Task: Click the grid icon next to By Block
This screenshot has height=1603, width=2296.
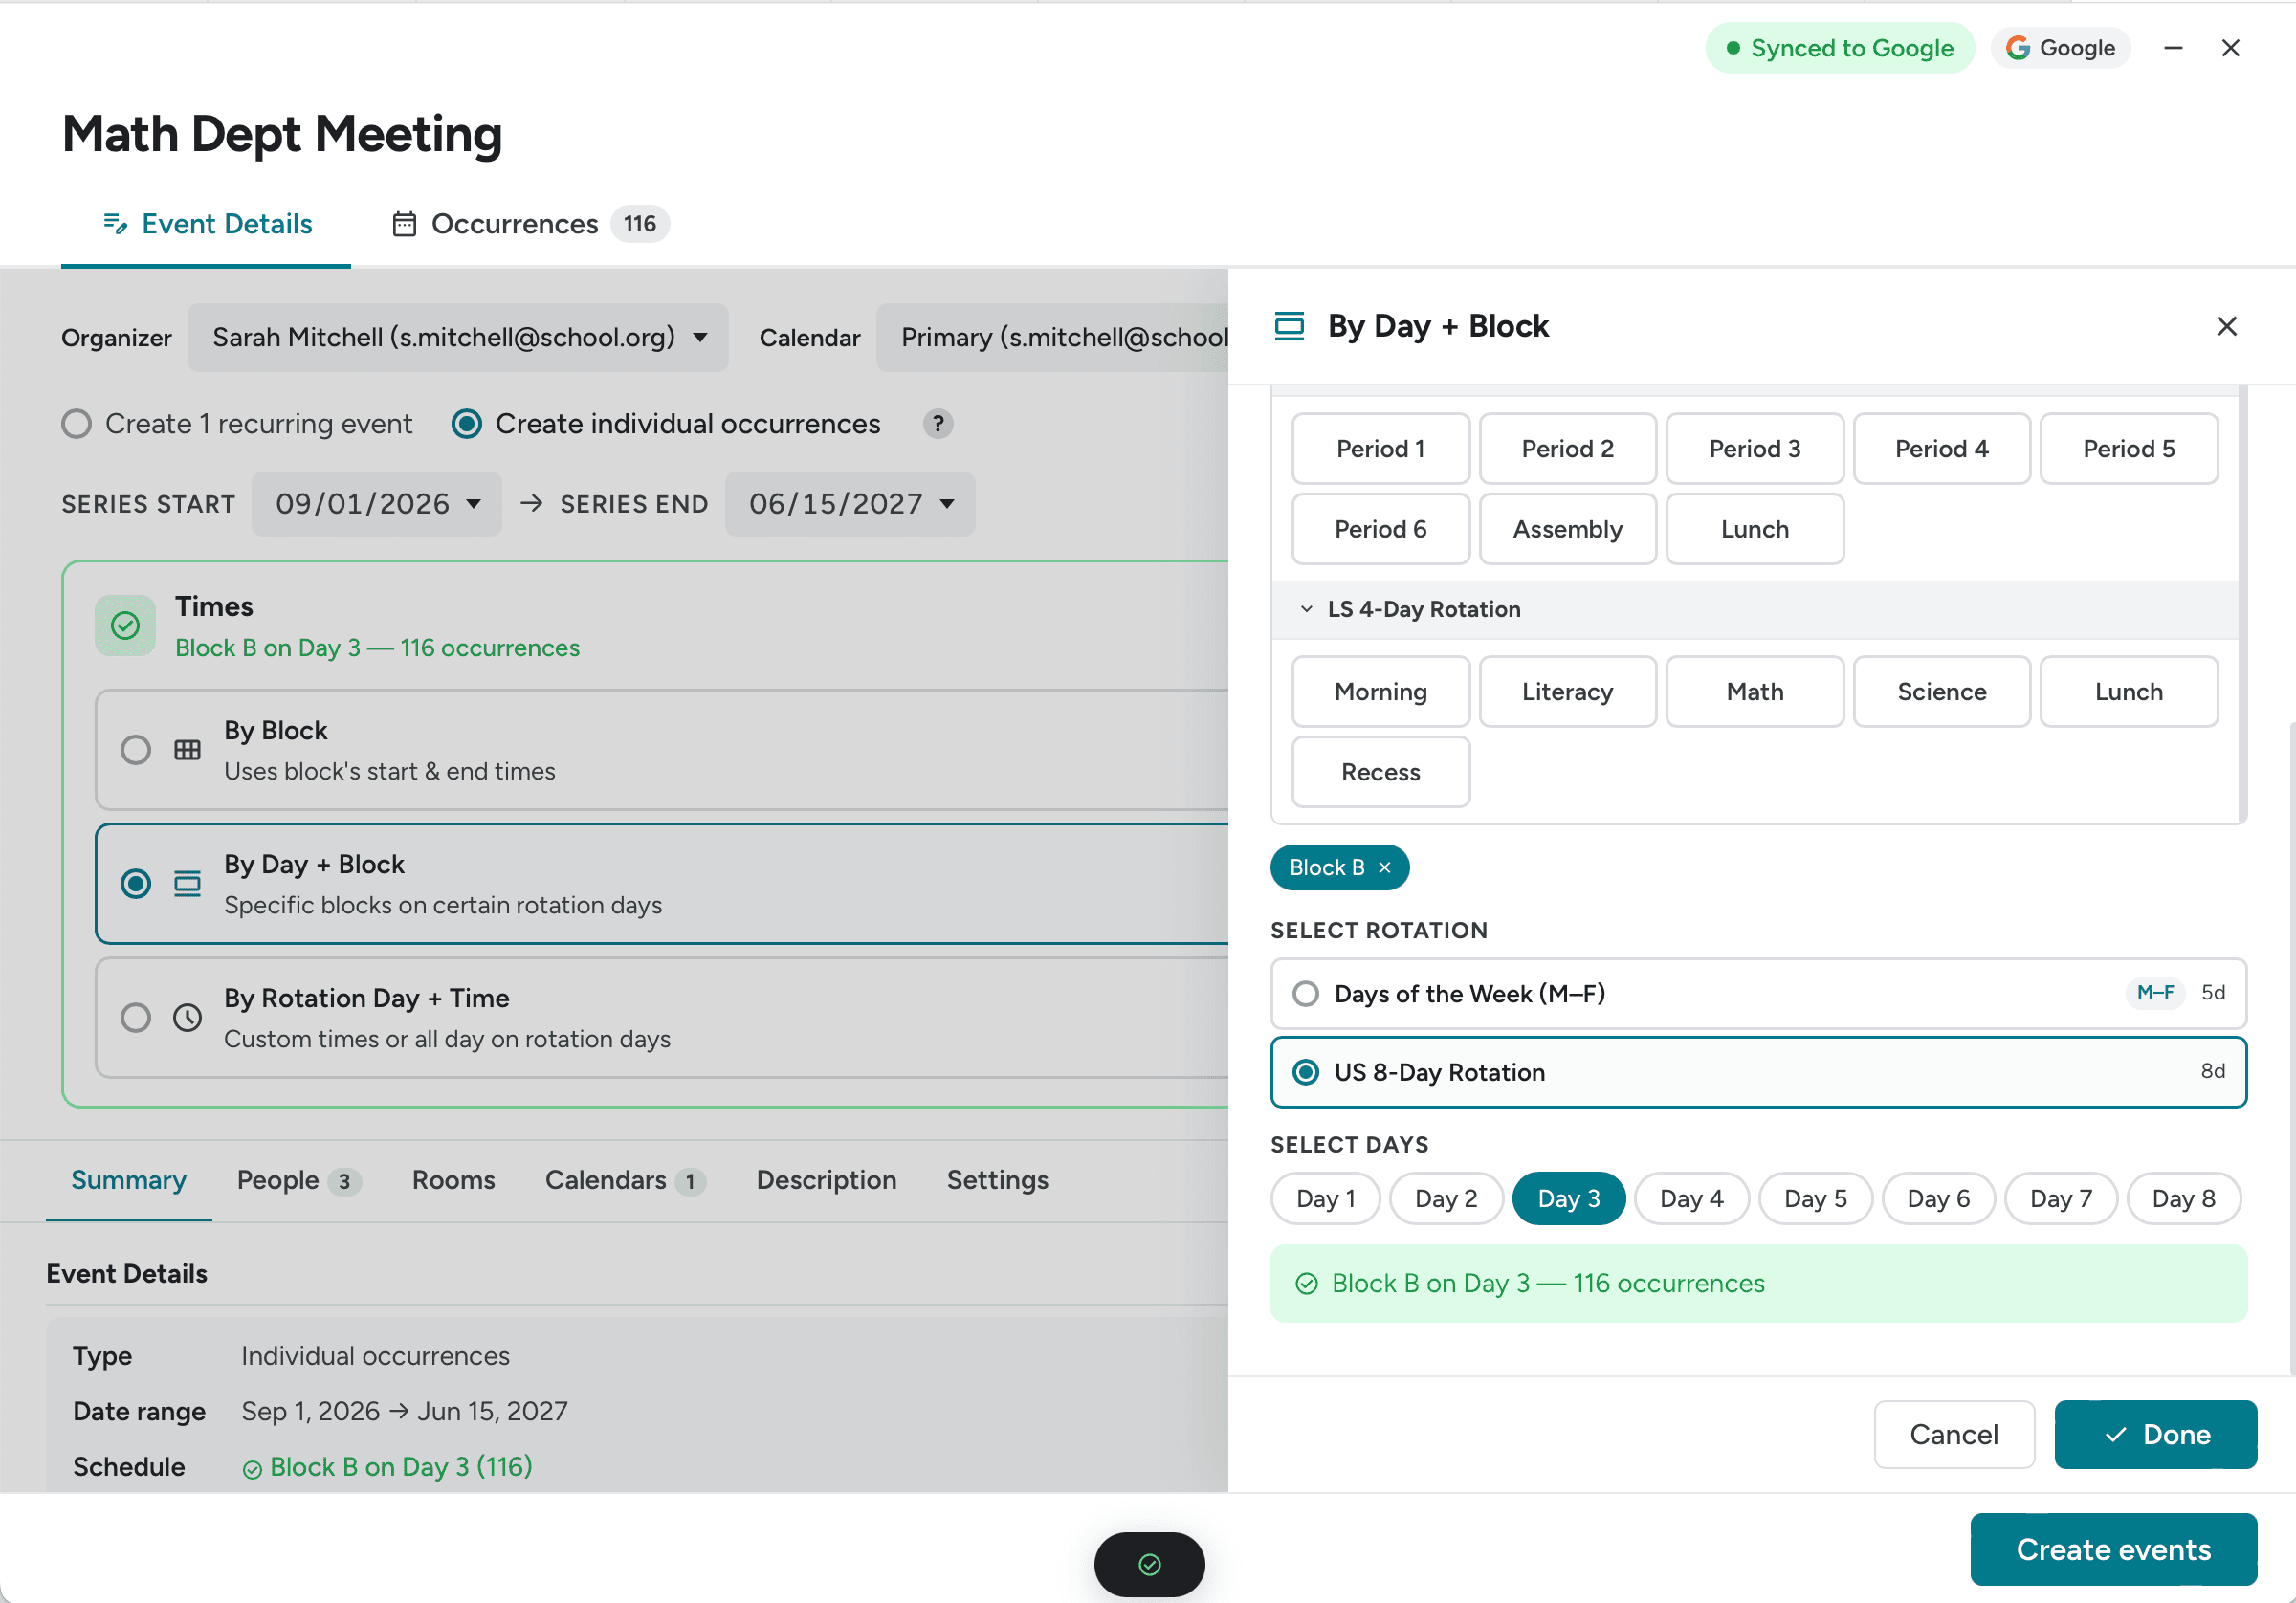Action: (187, 750)
